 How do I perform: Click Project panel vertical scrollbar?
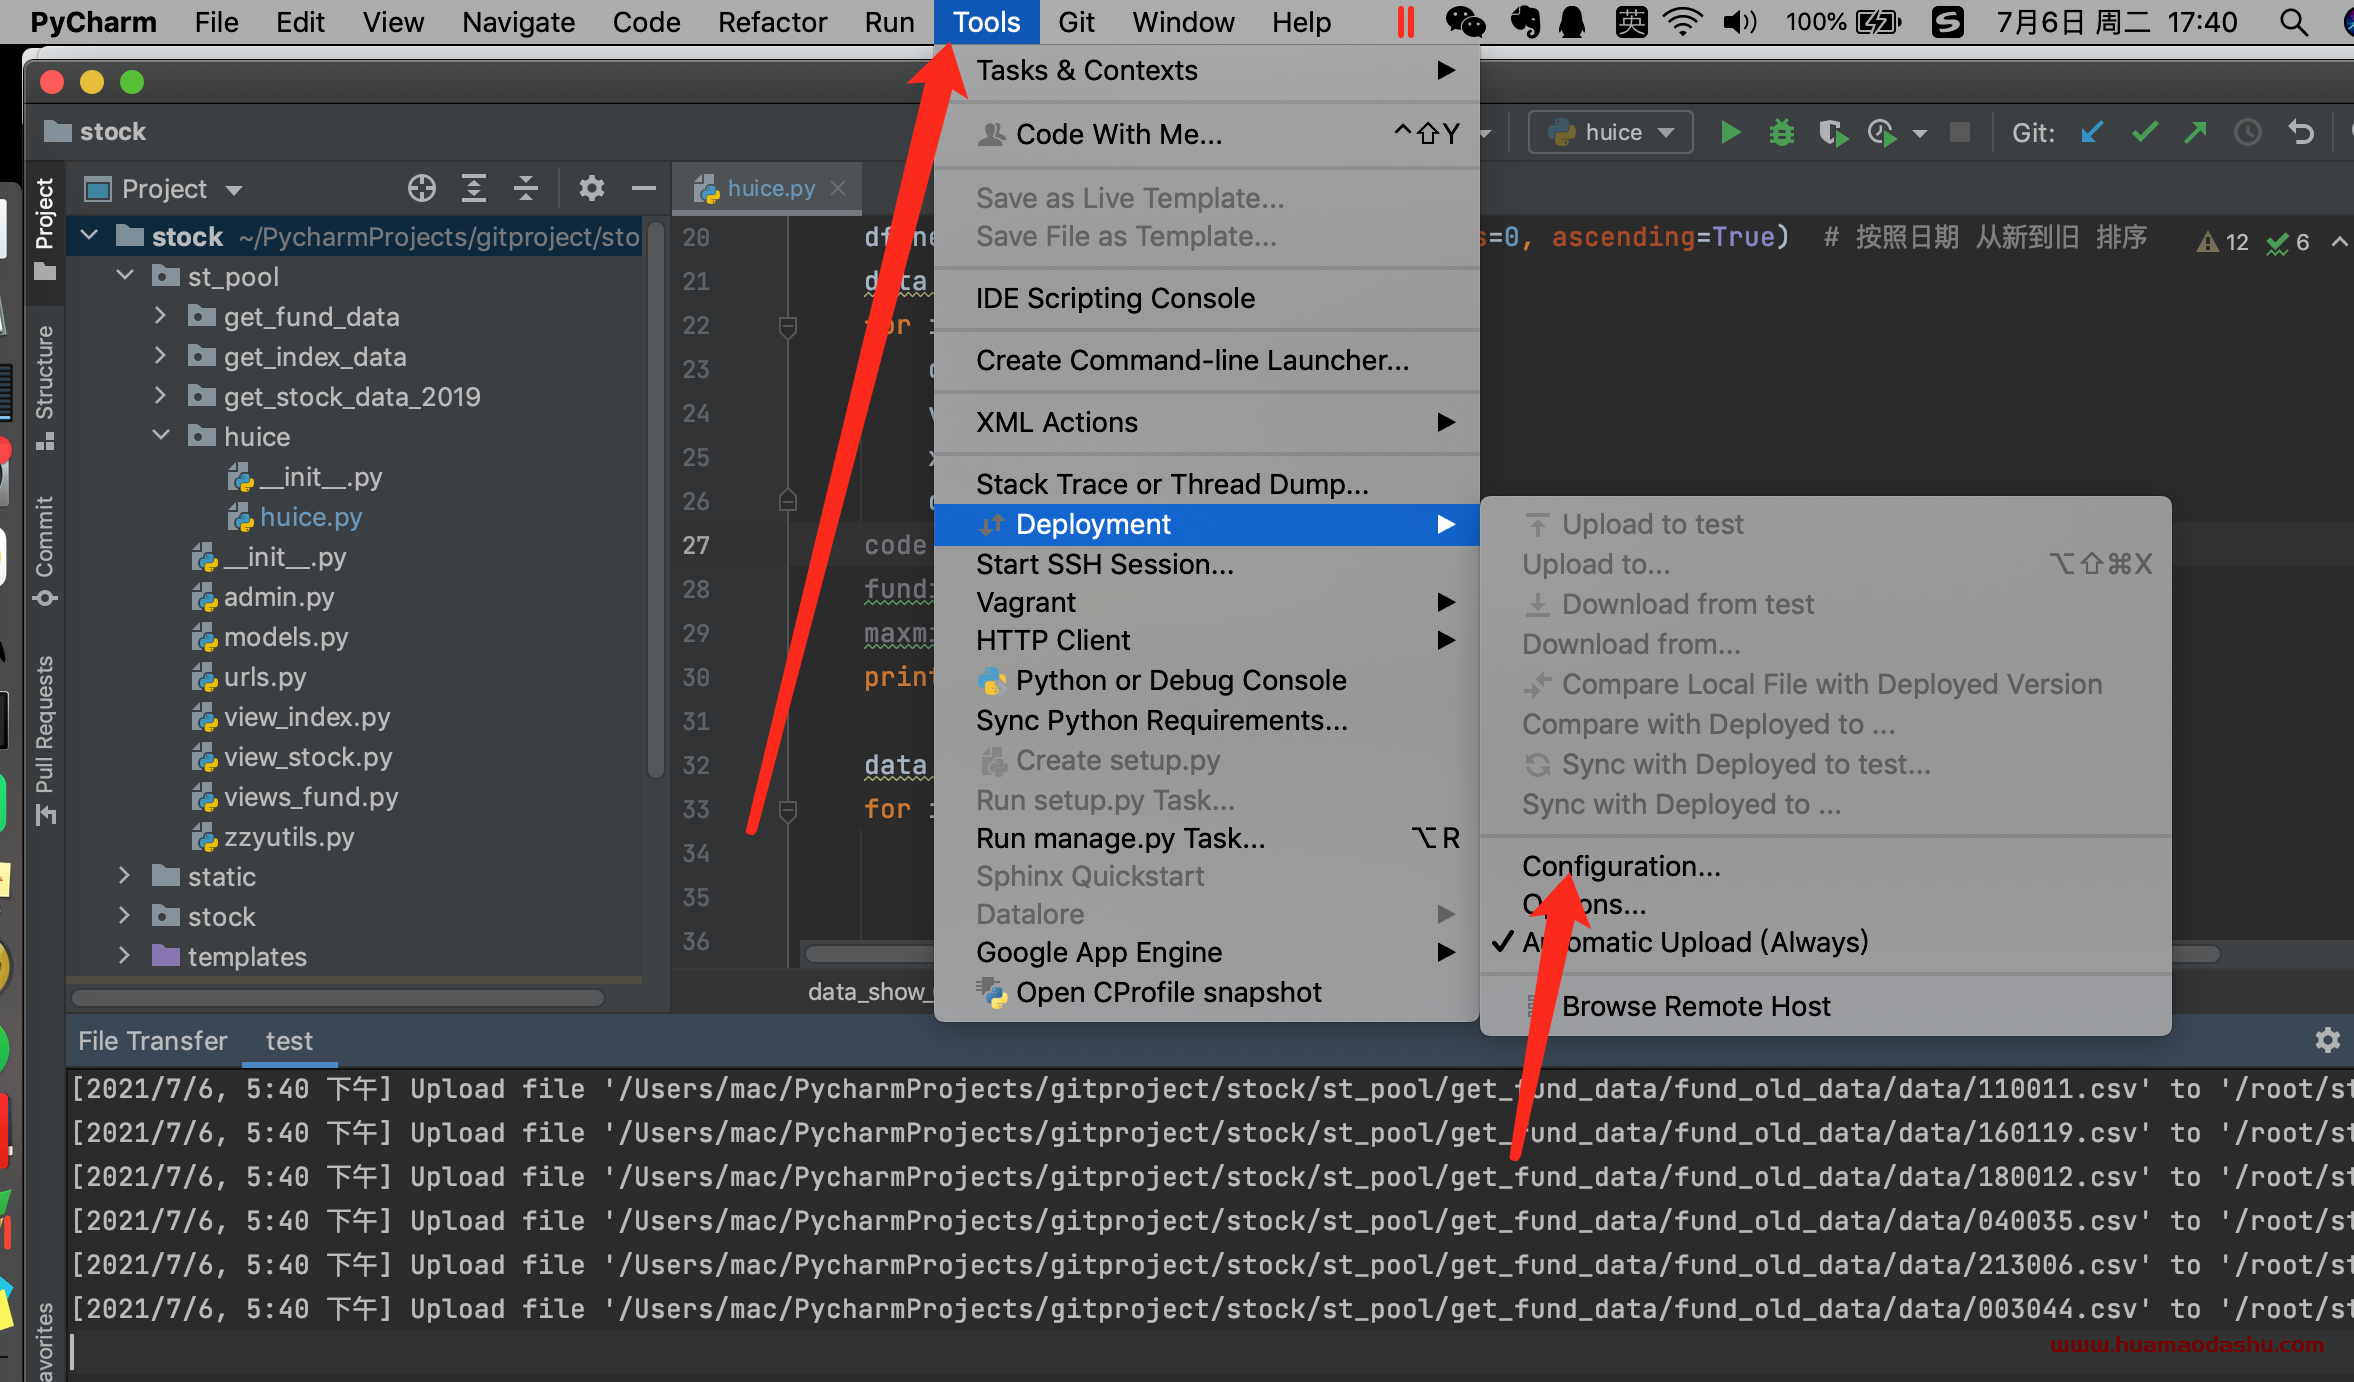tap(655, 500)
